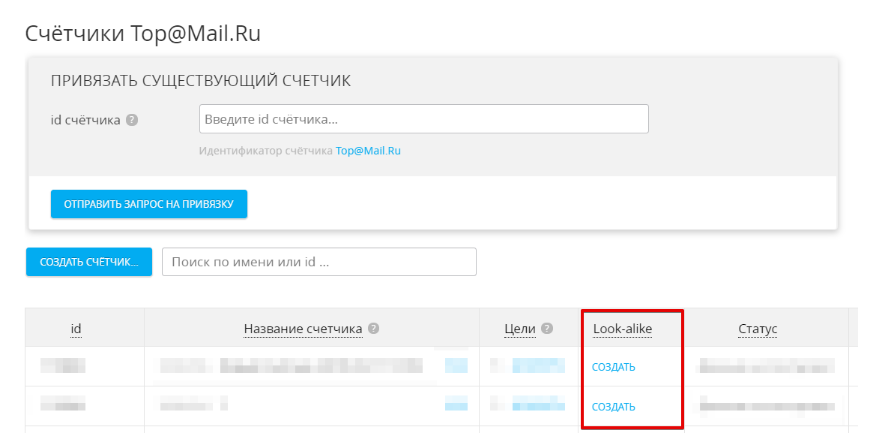Click the help icon beside Цели header
876x447 pixels.
pyautogui.click(x=548, y=329)
